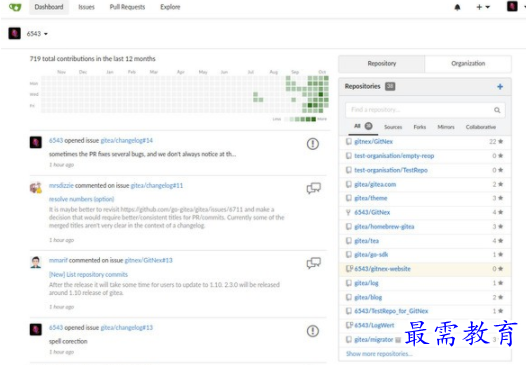Open the gitea/homebrew-gitea repository
The height and width of the screenshot is (365, 526).
(x=384, y=227)
